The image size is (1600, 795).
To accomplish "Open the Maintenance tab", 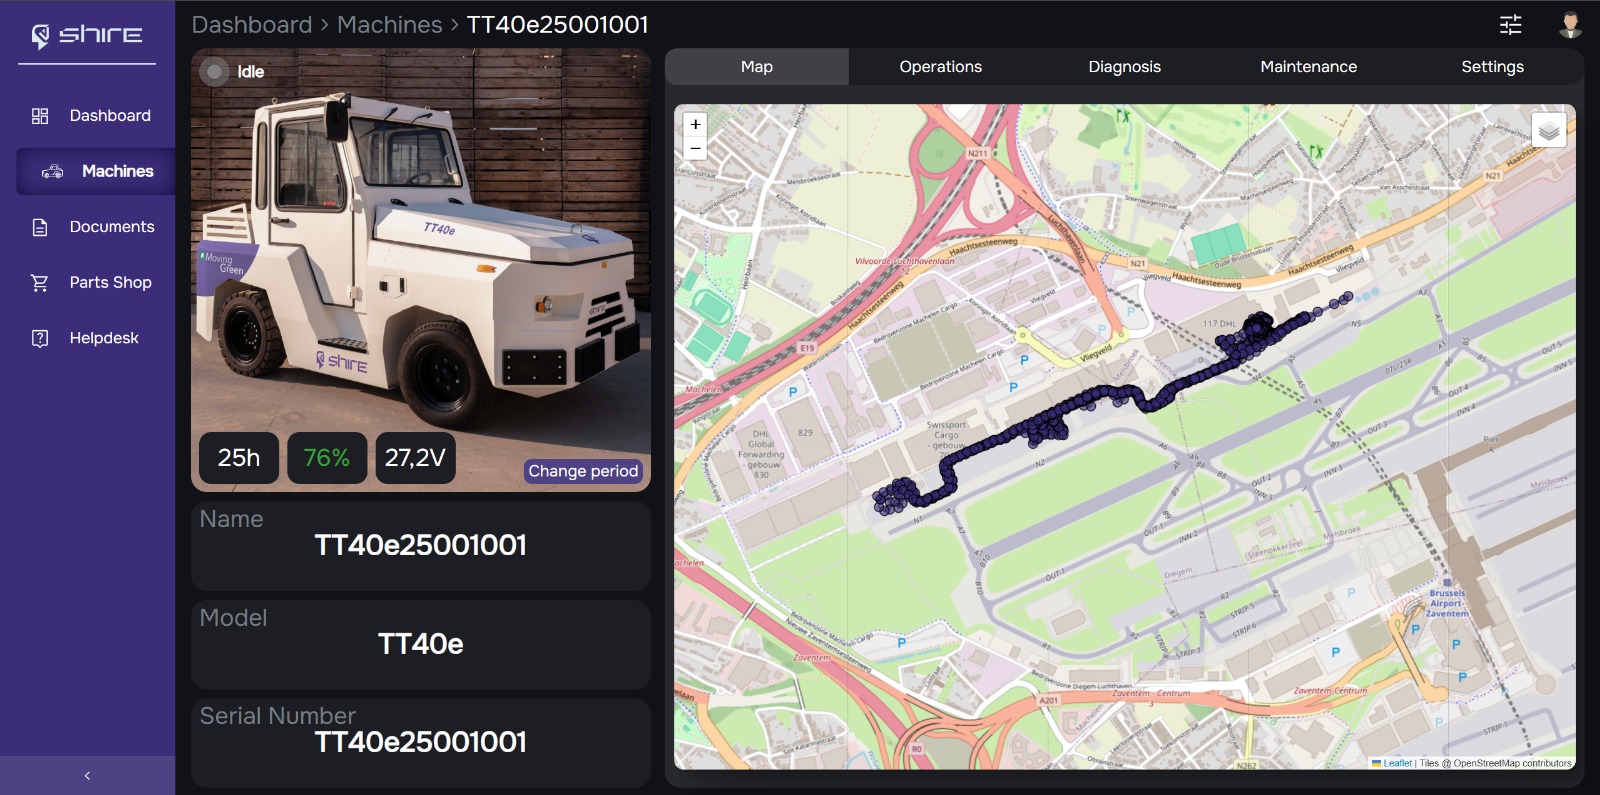I will pyautogui.click(x=1308, y=67).
